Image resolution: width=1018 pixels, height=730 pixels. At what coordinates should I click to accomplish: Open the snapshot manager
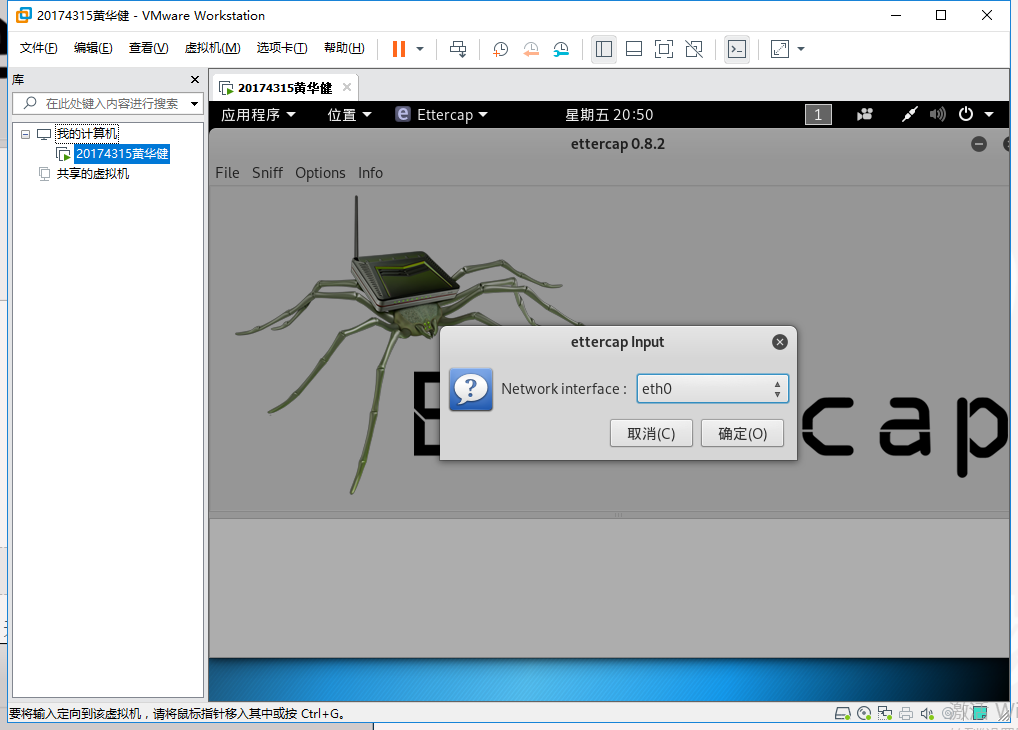[561, 49]
